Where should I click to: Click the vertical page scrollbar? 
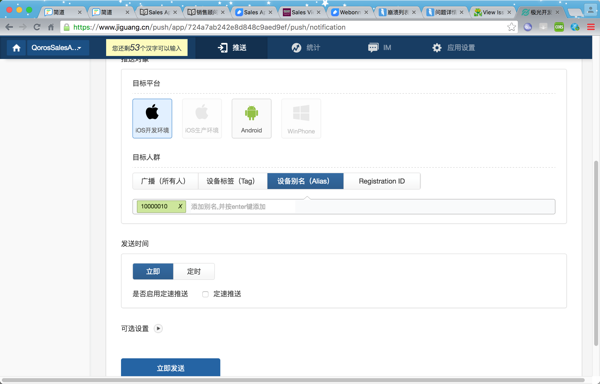tap(596, 252)
